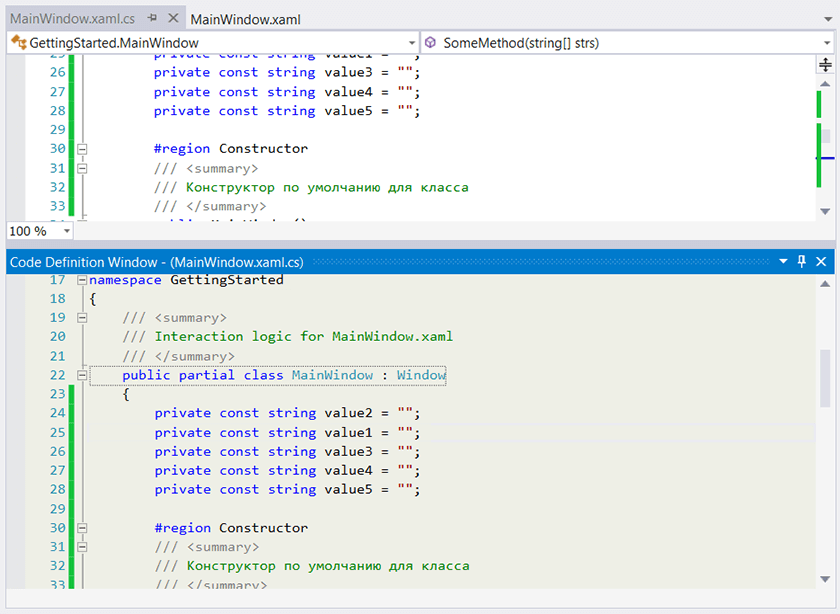Collapse the summary comment on editor line 31
The image size is (840, 614).
pos(82,168)
